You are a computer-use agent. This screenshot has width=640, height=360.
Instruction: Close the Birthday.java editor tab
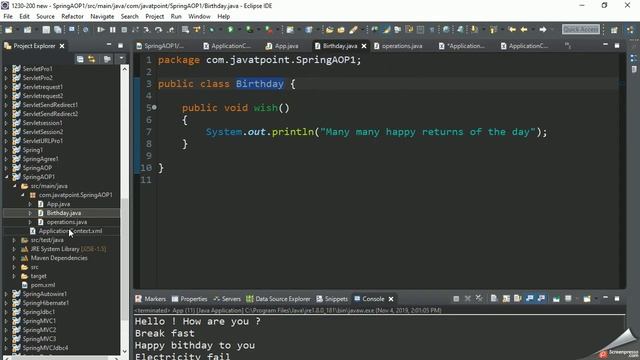(x=364, y=46)
